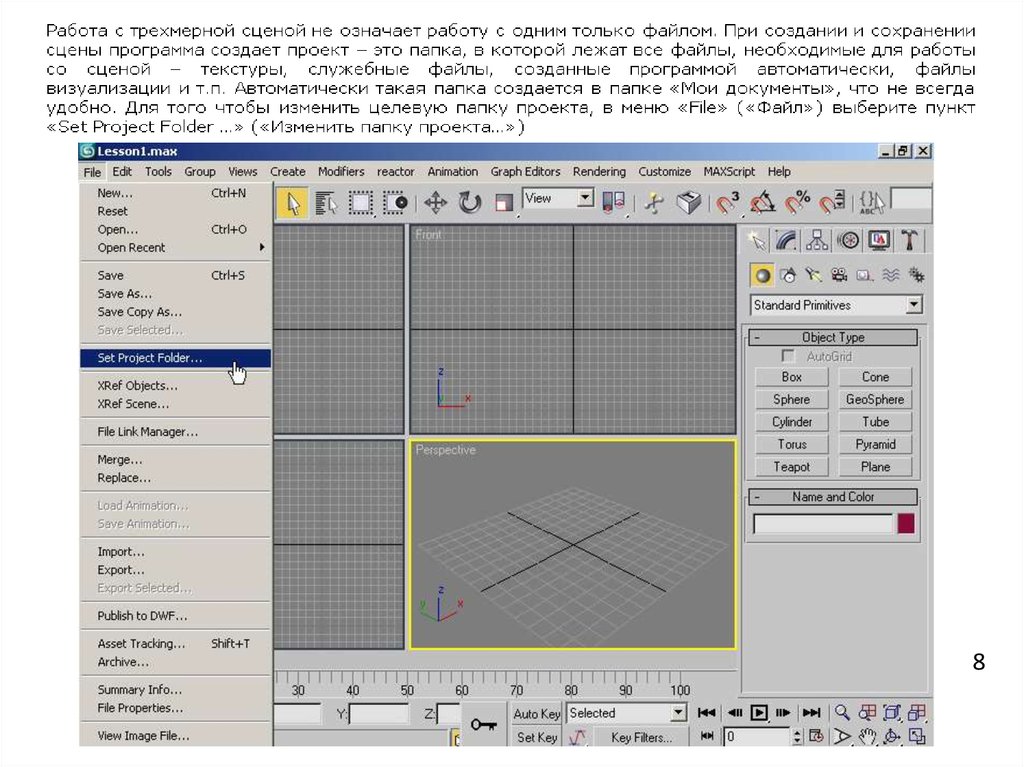Screen dimensions: 1024x767
Task: Select the Select Object arrow tool
Action: [293, 203]
